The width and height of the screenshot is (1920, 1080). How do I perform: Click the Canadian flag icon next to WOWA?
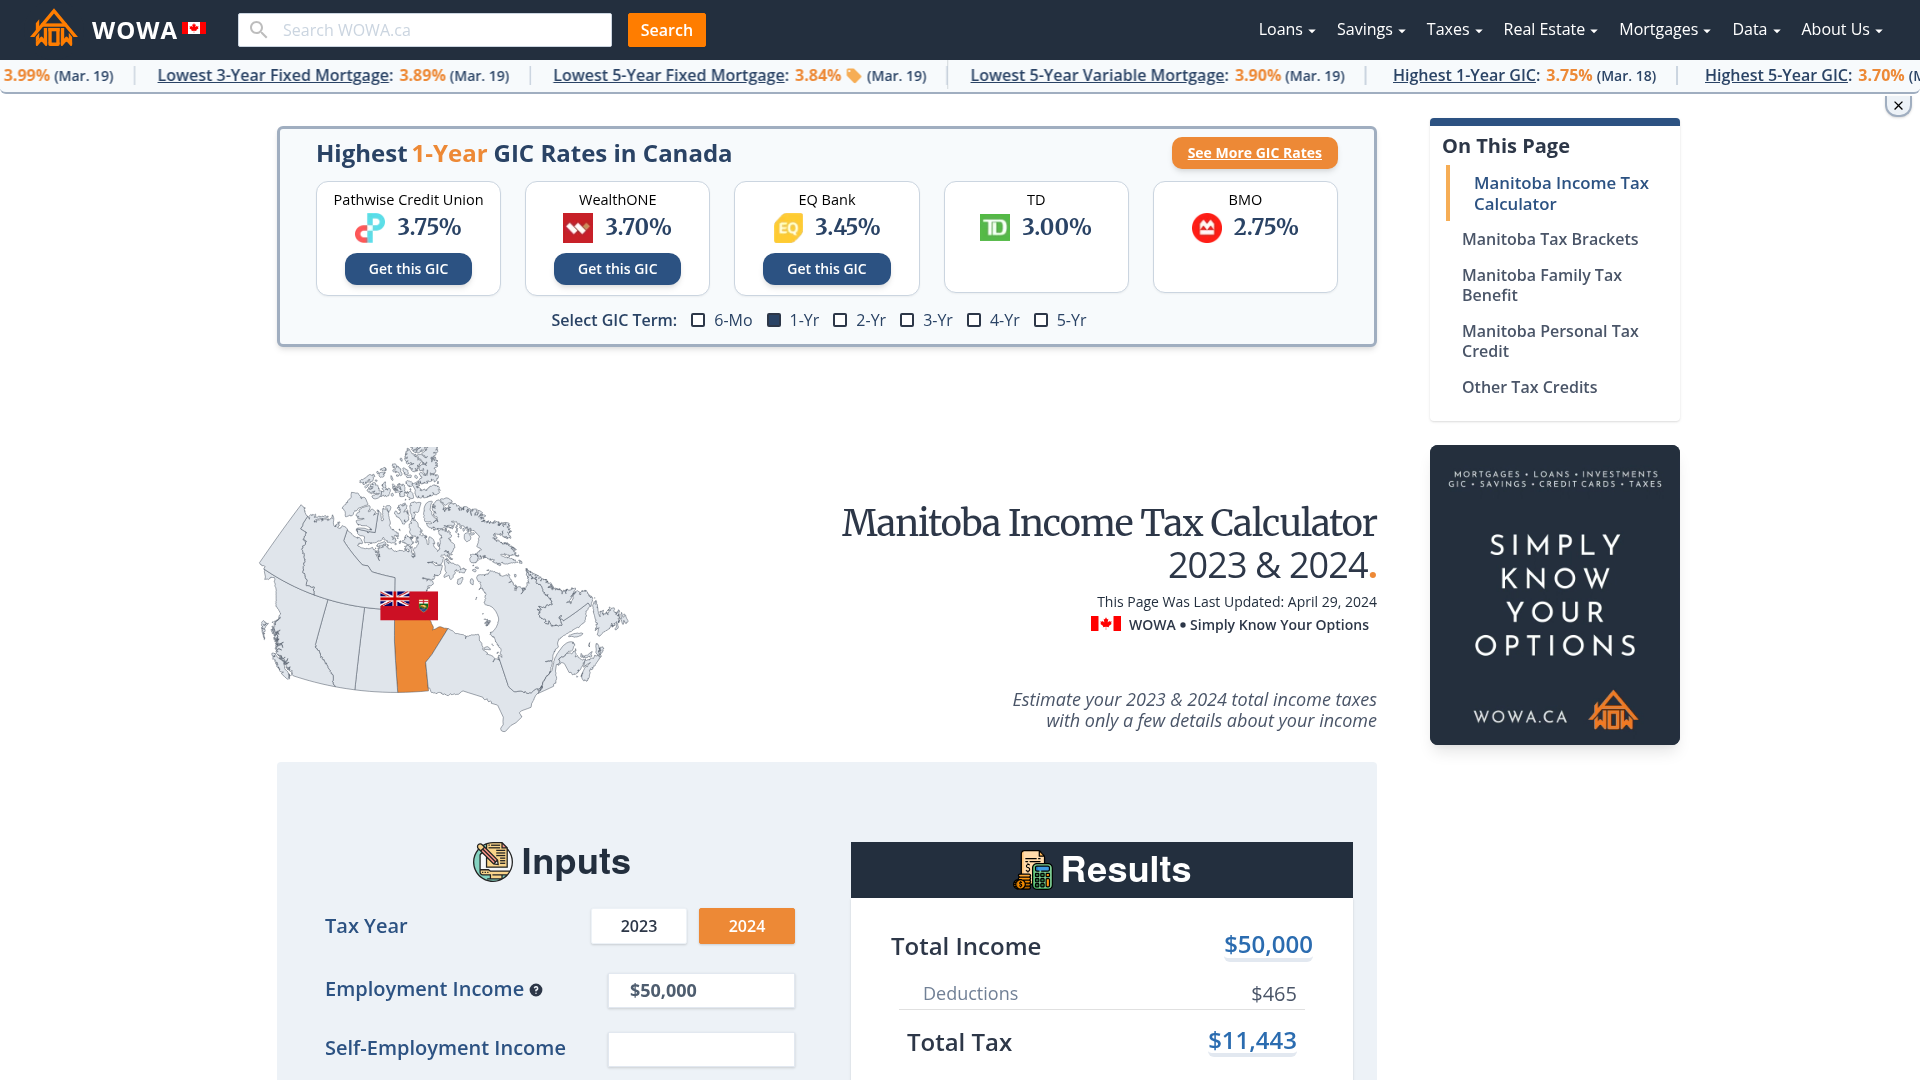193,28
